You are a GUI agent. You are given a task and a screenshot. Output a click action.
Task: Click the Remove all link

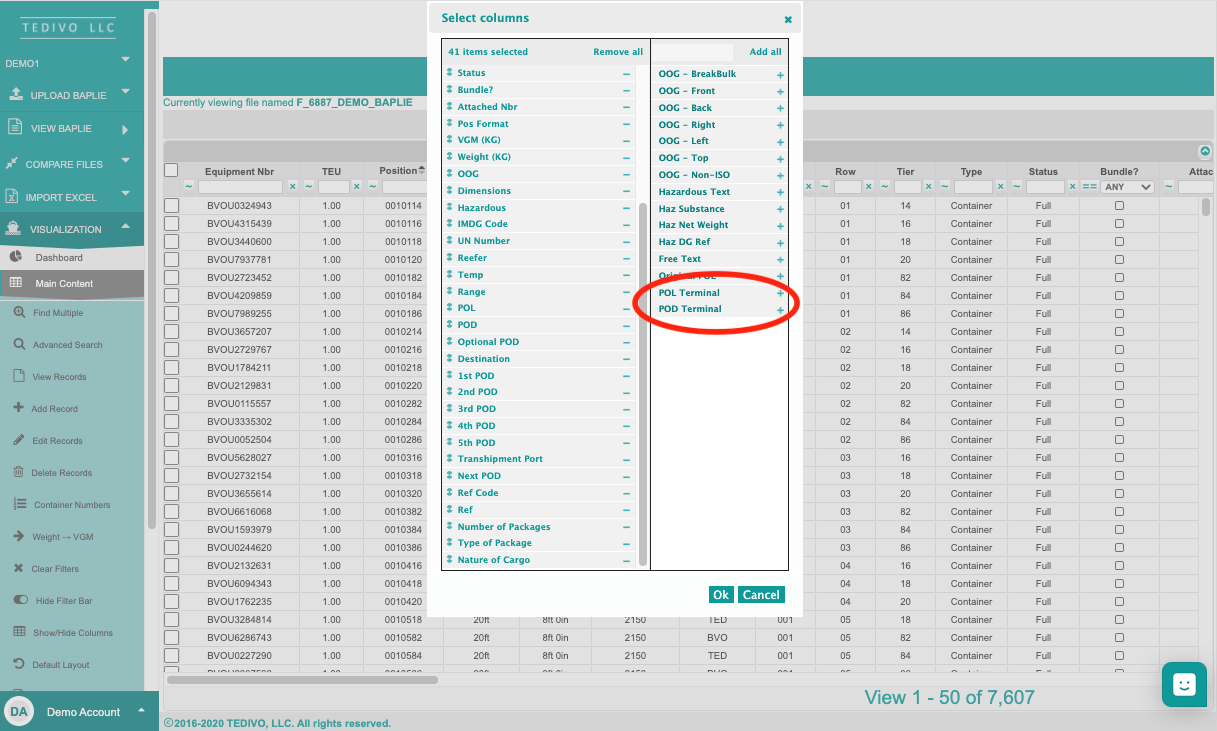[618, 52]
